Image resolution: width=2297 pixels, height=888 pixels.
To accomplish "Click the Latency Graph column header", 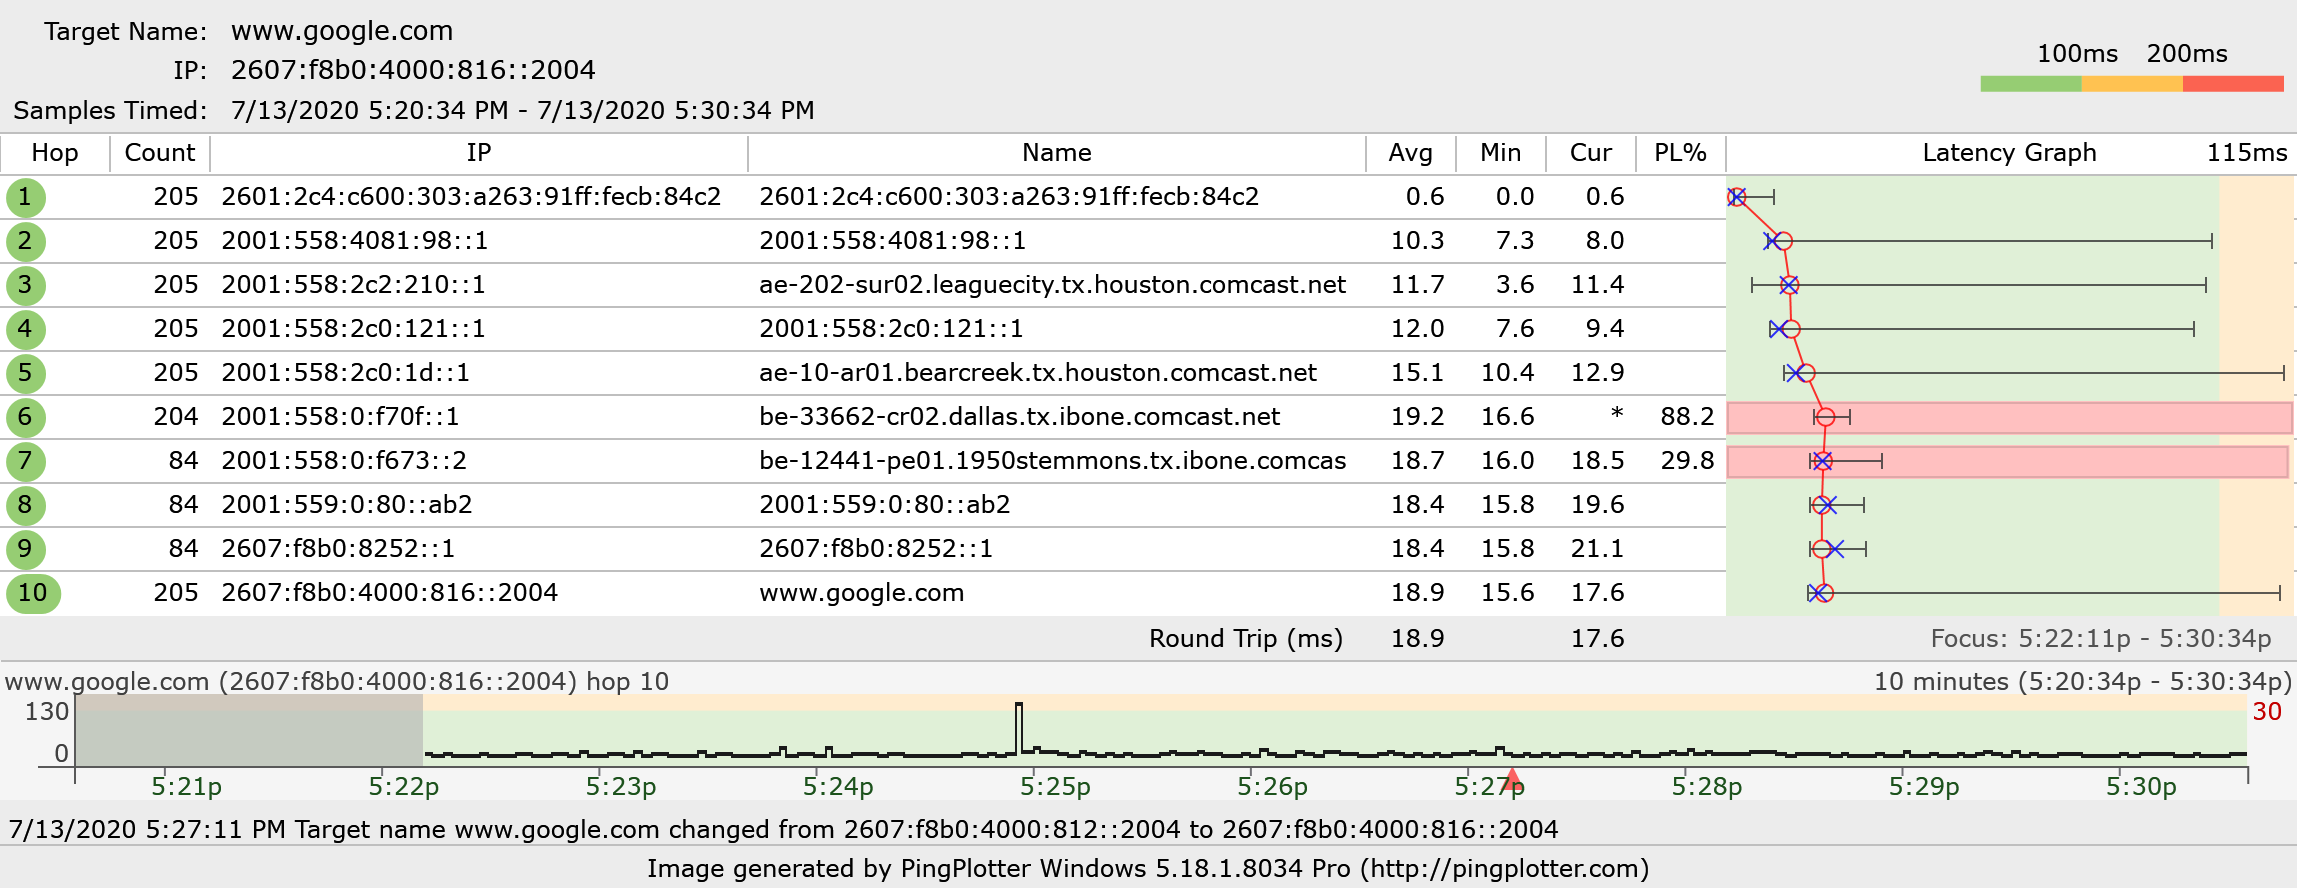I will pyautogui.click(x=2010, y=153).
